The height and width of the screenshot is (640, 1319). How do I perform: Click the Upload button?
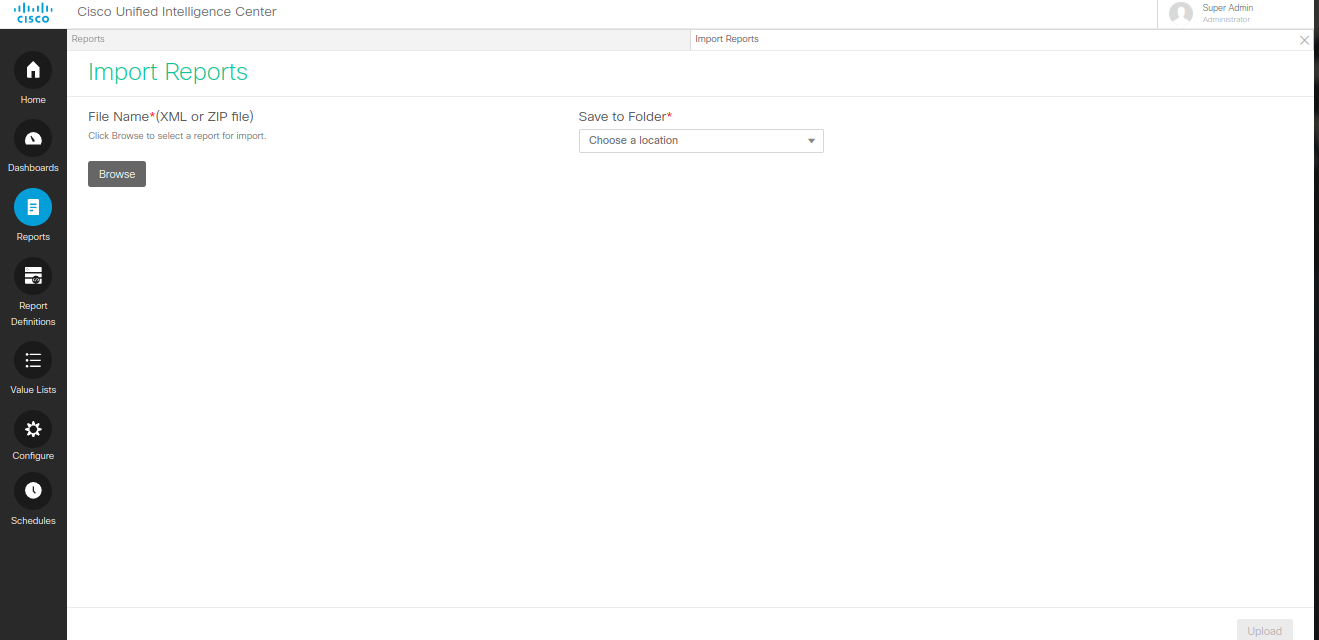point(1264,630)
